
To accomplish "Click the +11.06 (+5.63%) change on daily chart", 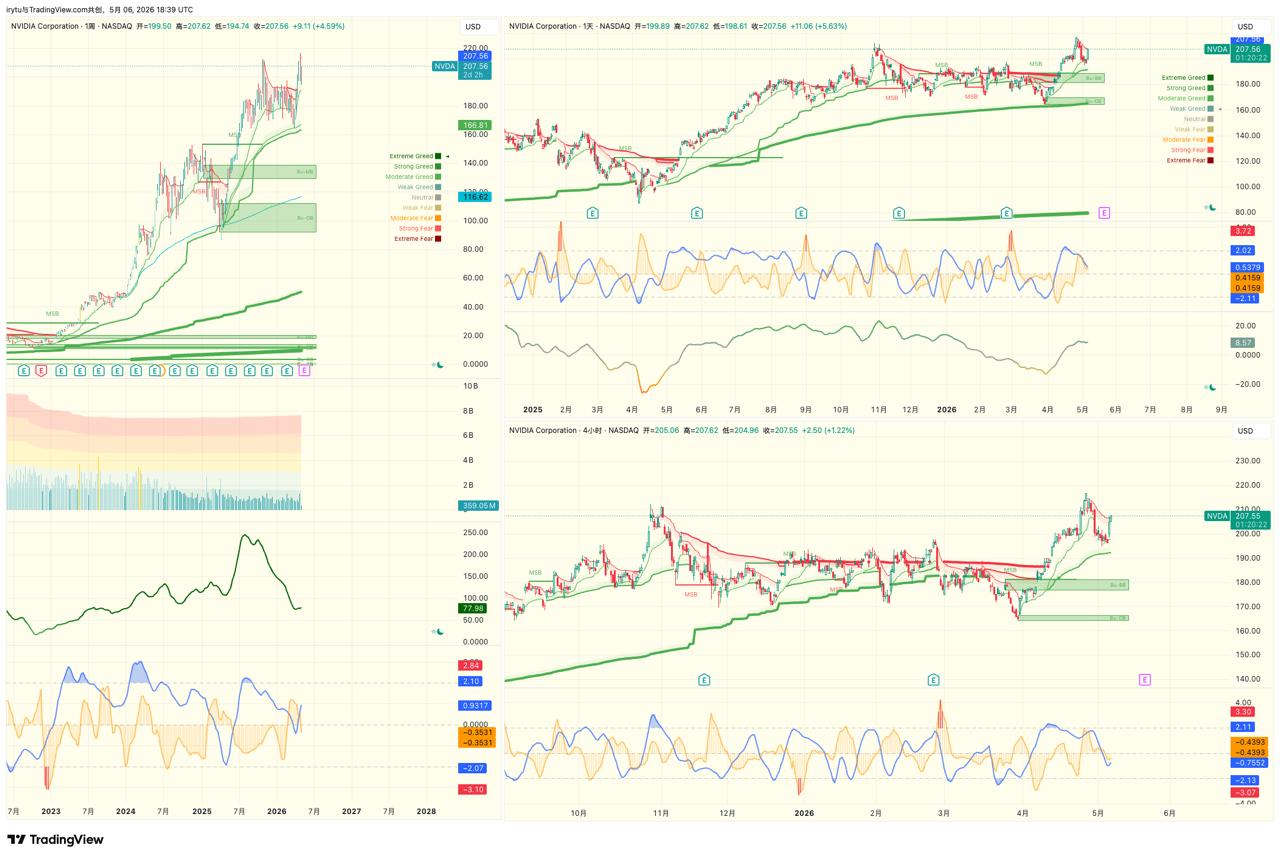I will 819,26.
